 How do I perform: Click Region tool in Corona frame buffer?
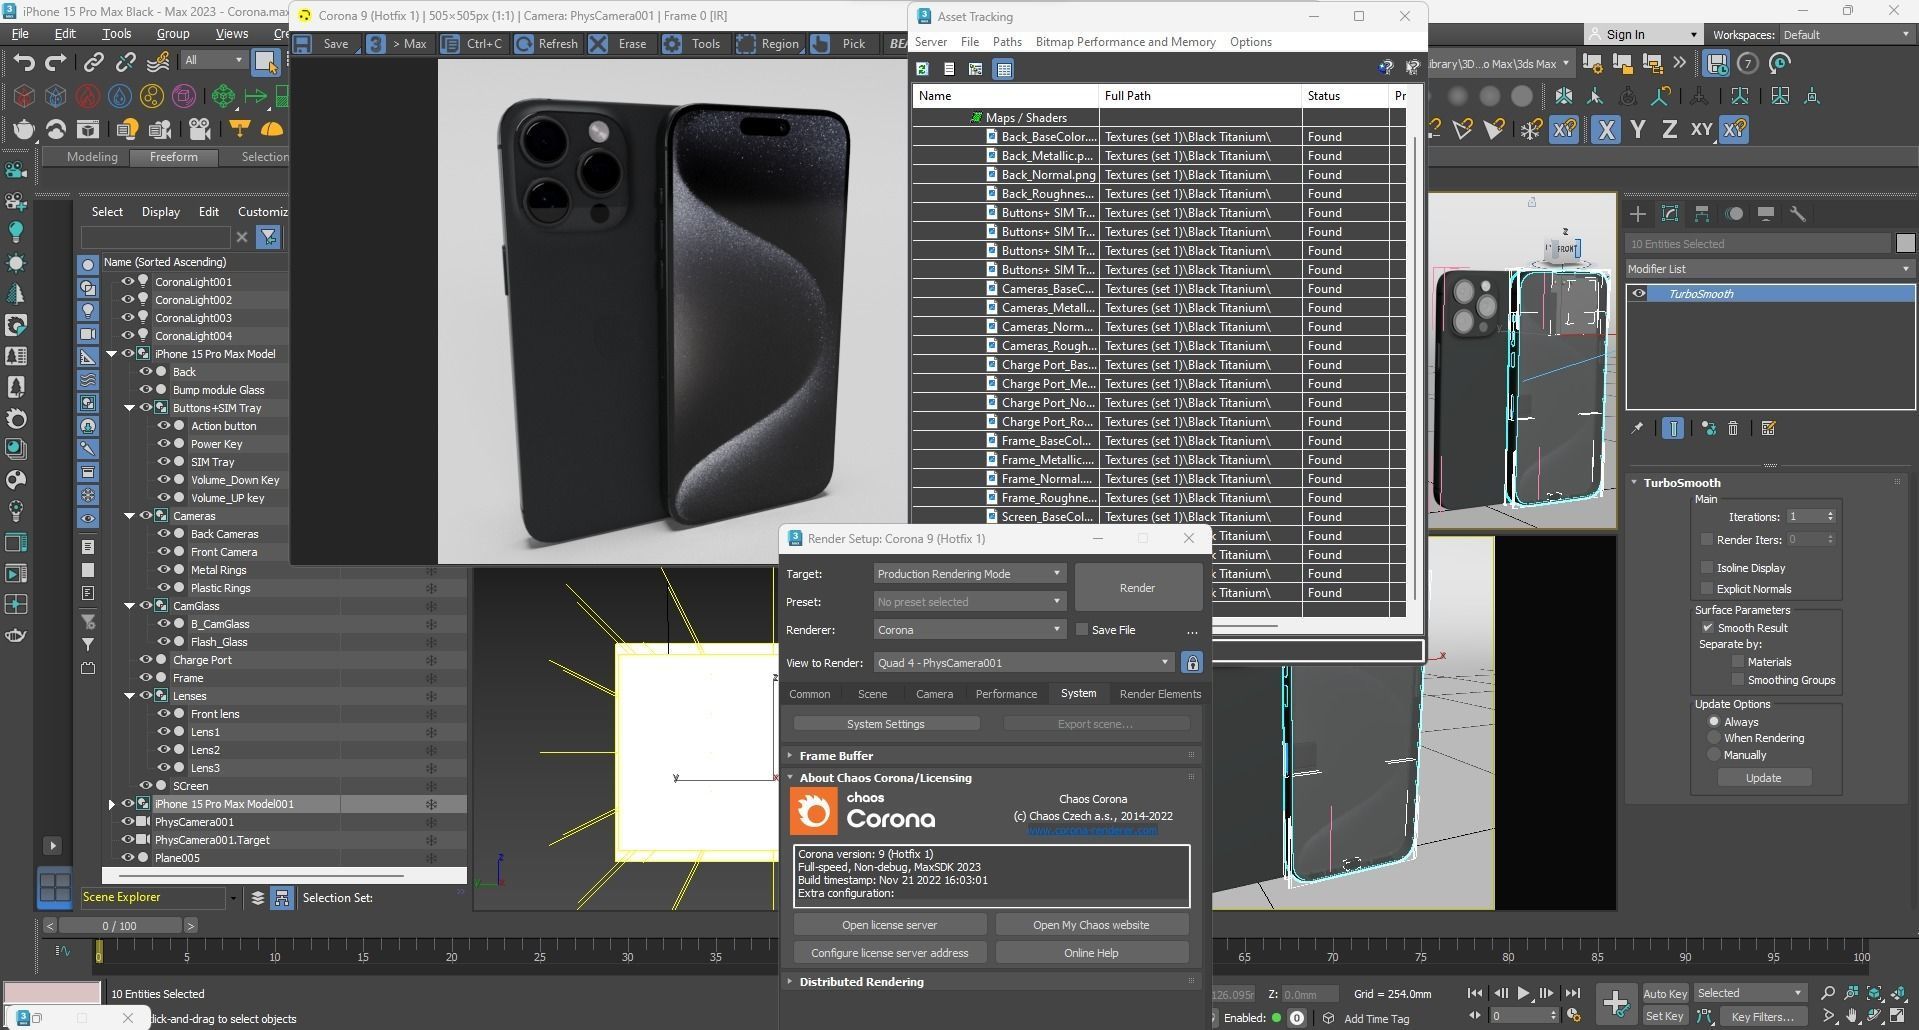point(767,44)
